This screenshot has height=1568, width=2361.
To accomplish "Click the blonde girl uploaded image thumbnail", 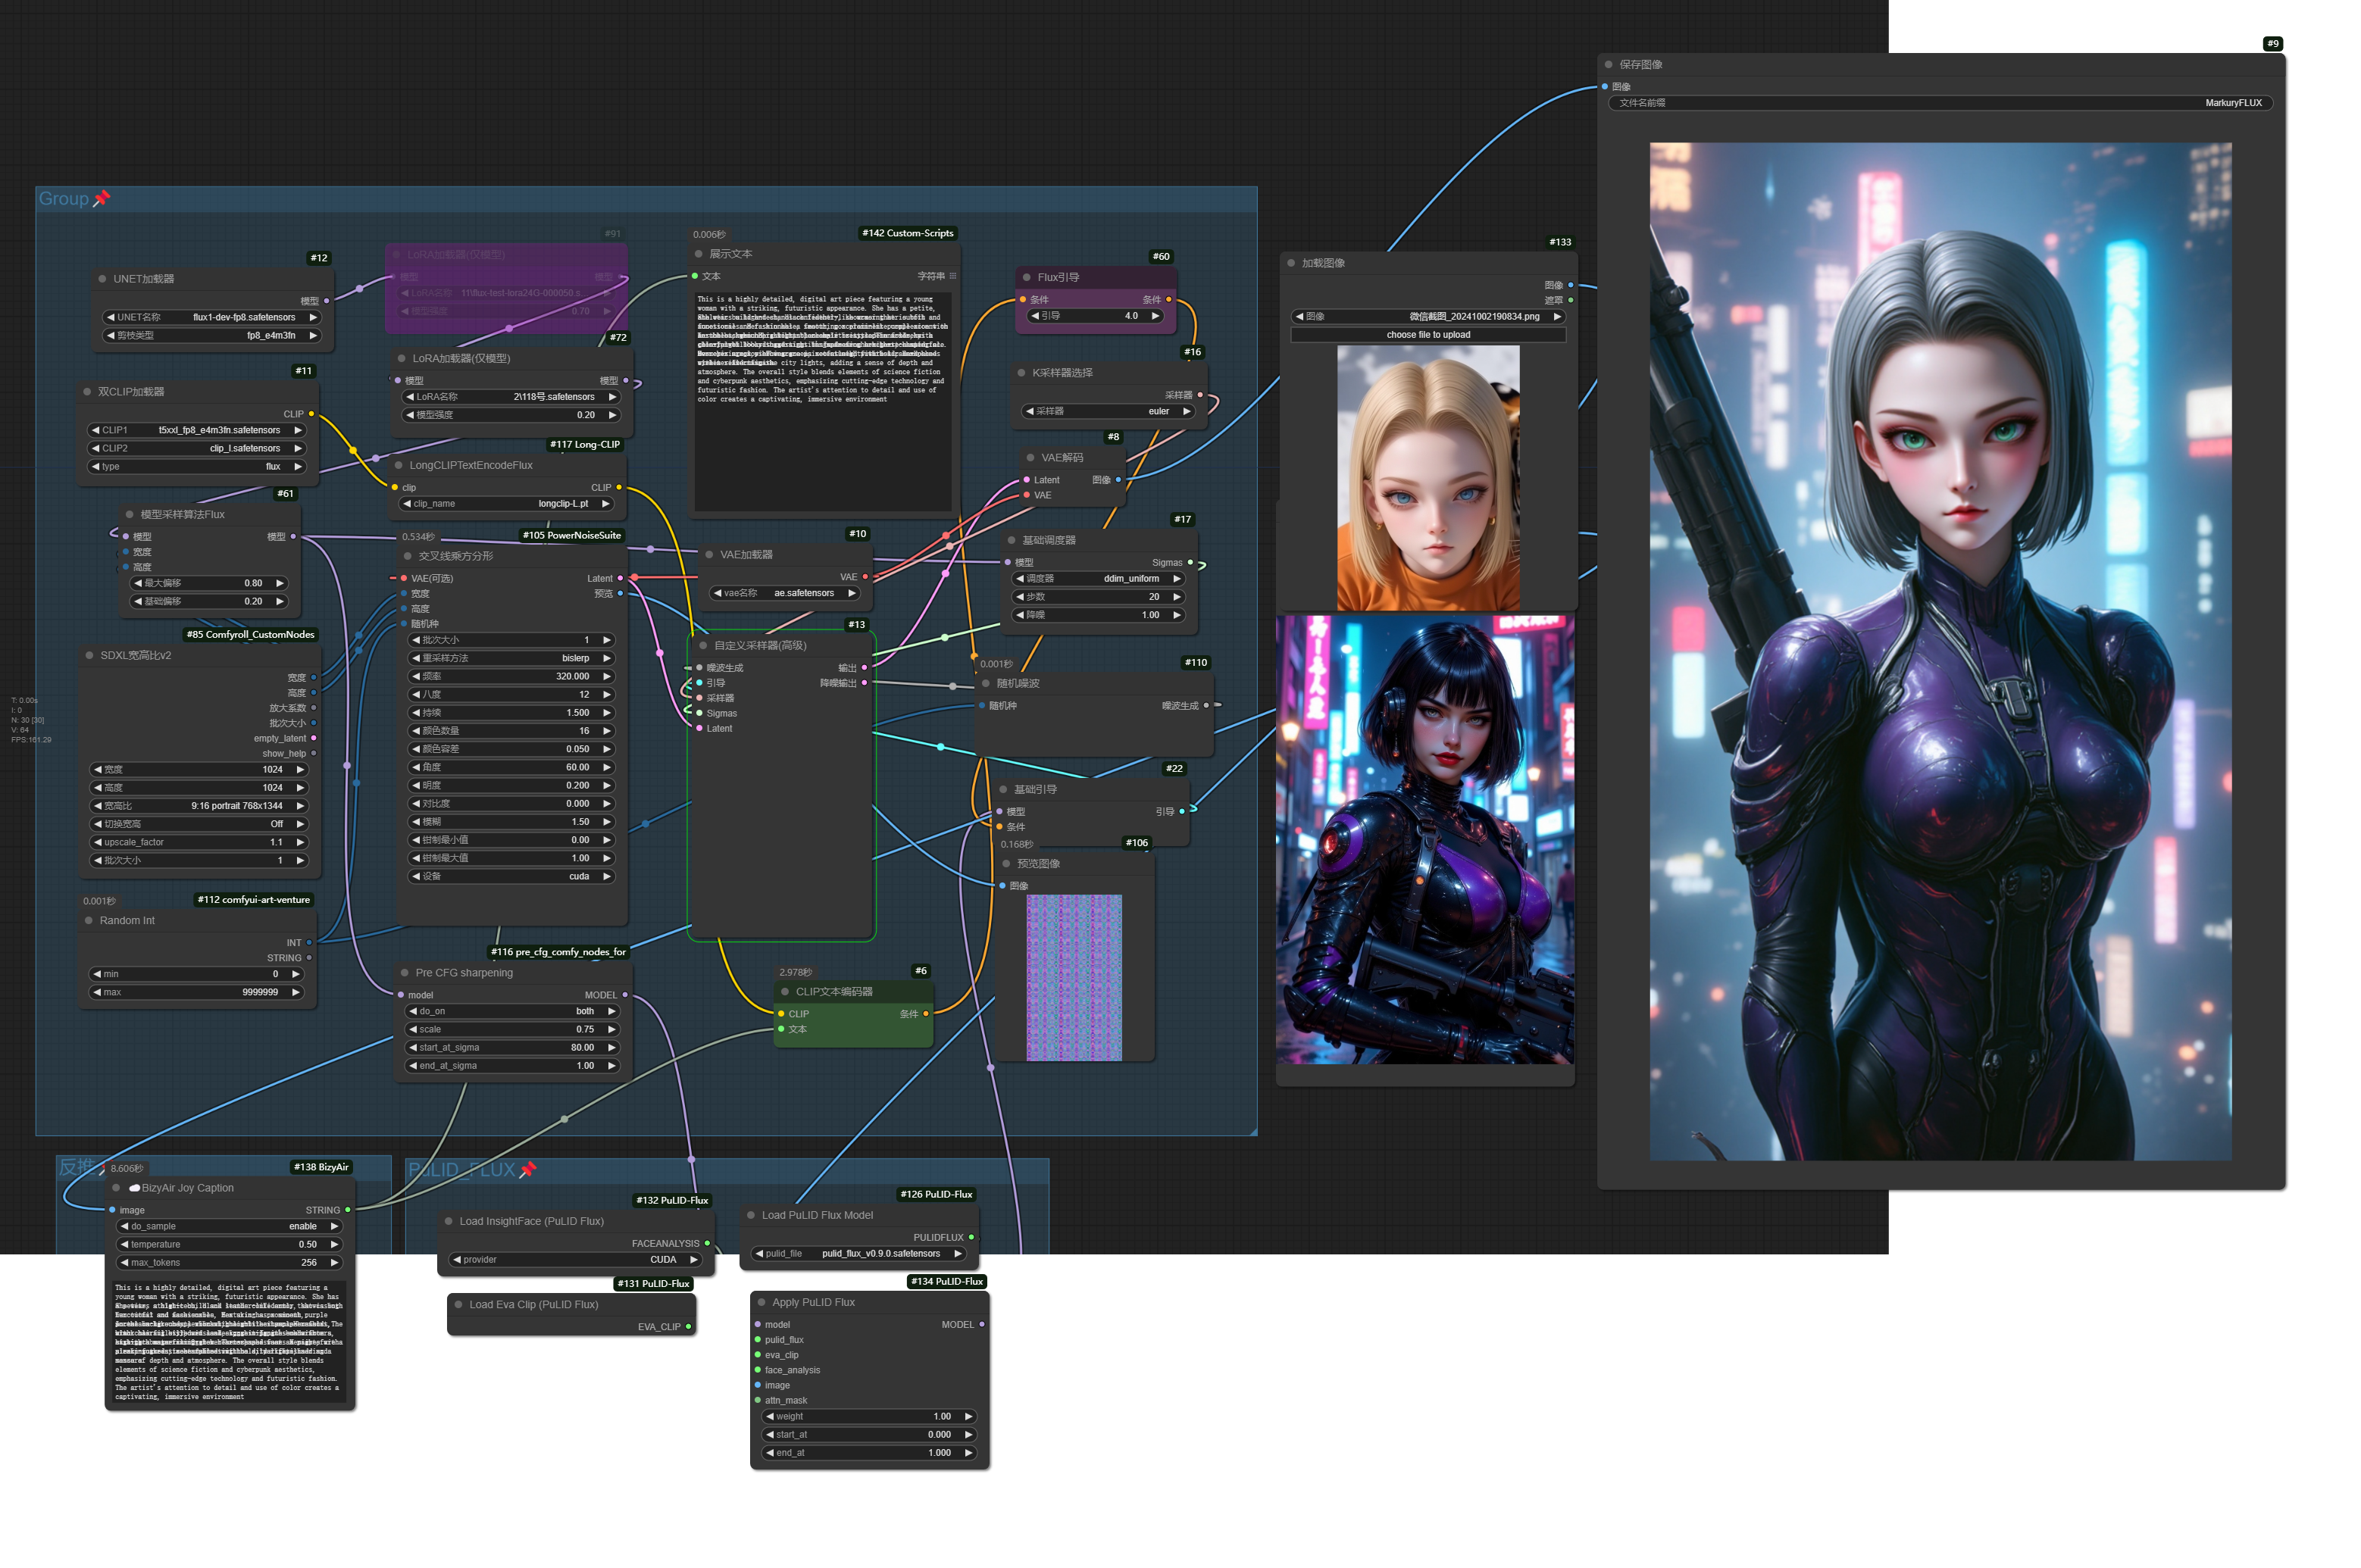I will pos(1428,478).
